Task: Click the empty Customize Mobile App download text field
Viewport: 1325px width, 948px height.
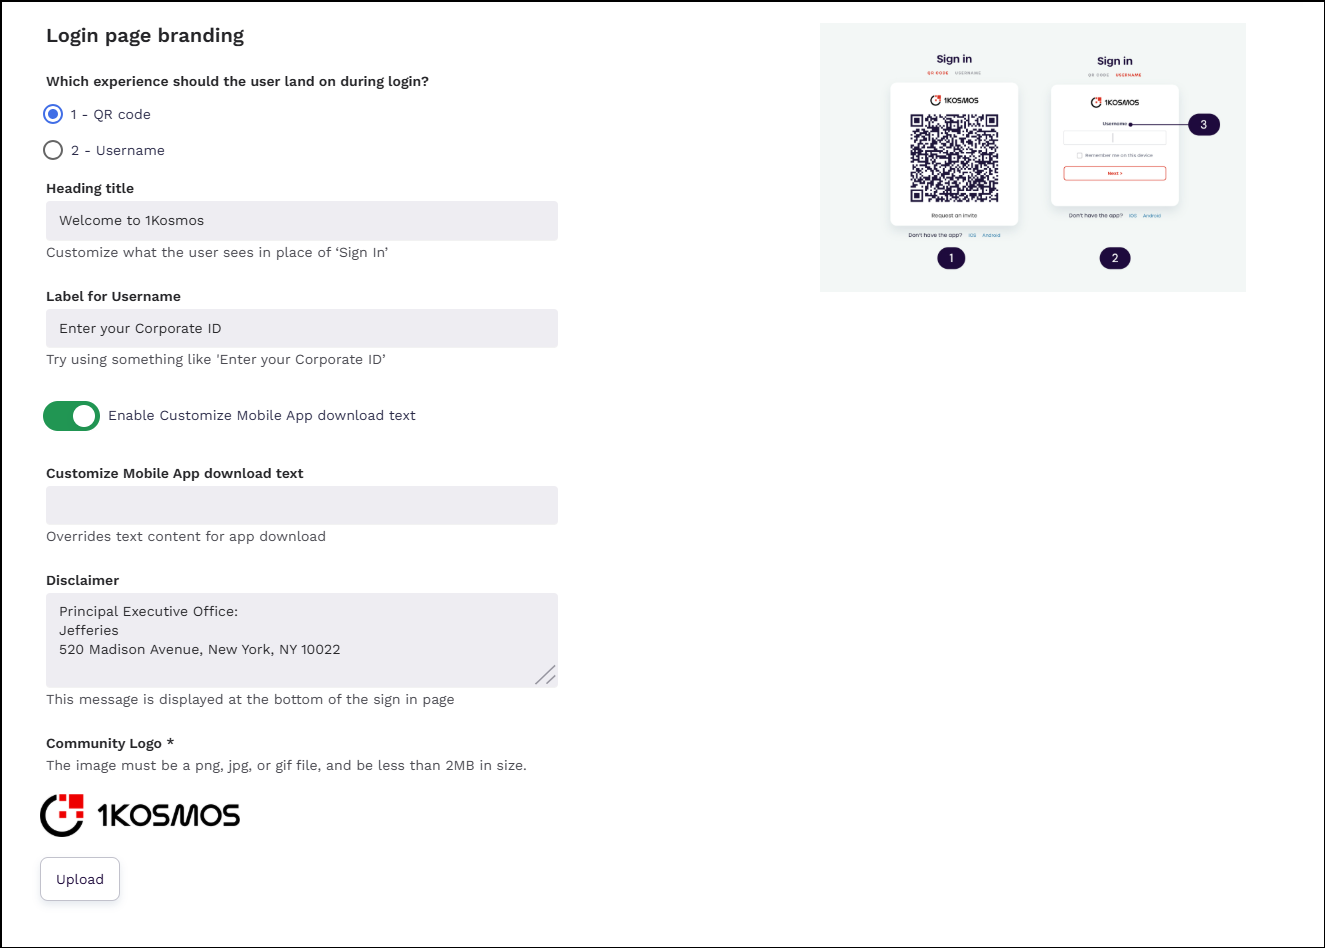Action: tap(301, 505)
